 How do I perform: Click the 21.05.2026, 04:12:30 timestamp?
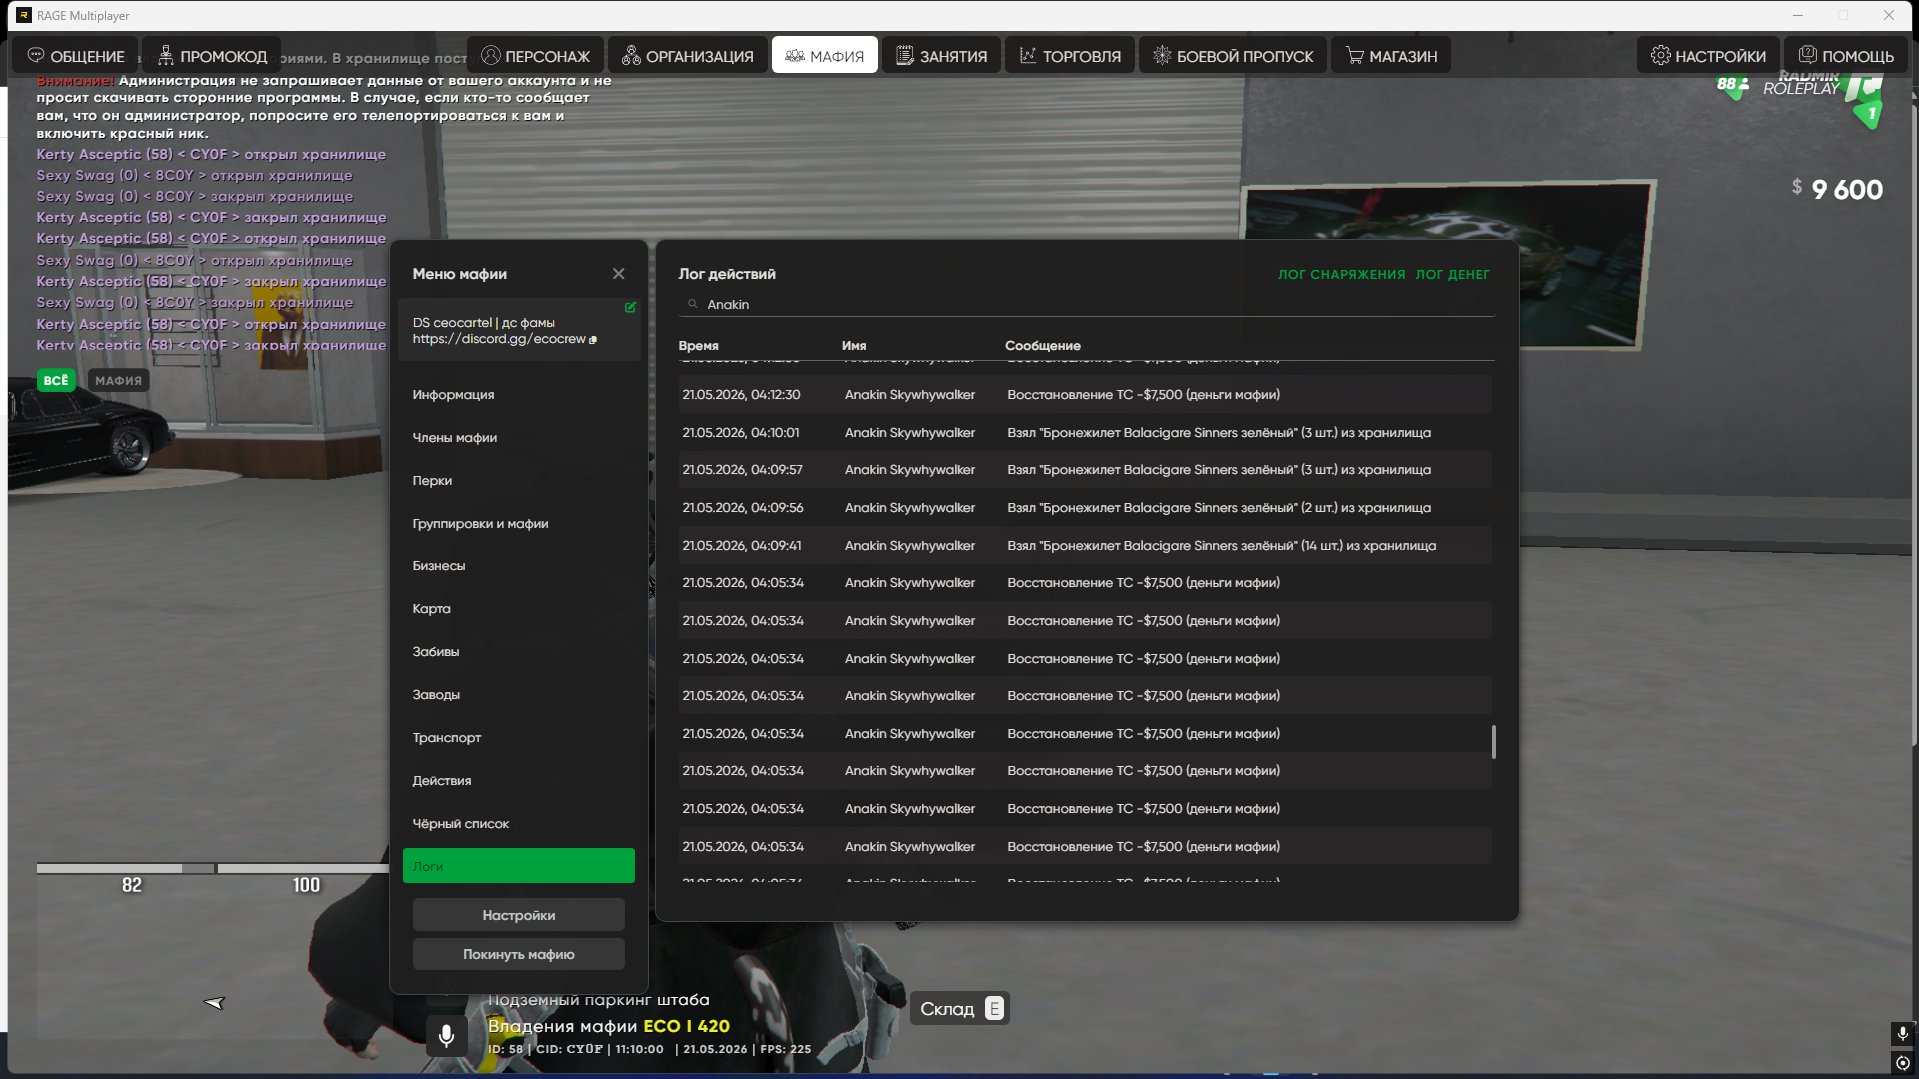[x=741, y=395]
